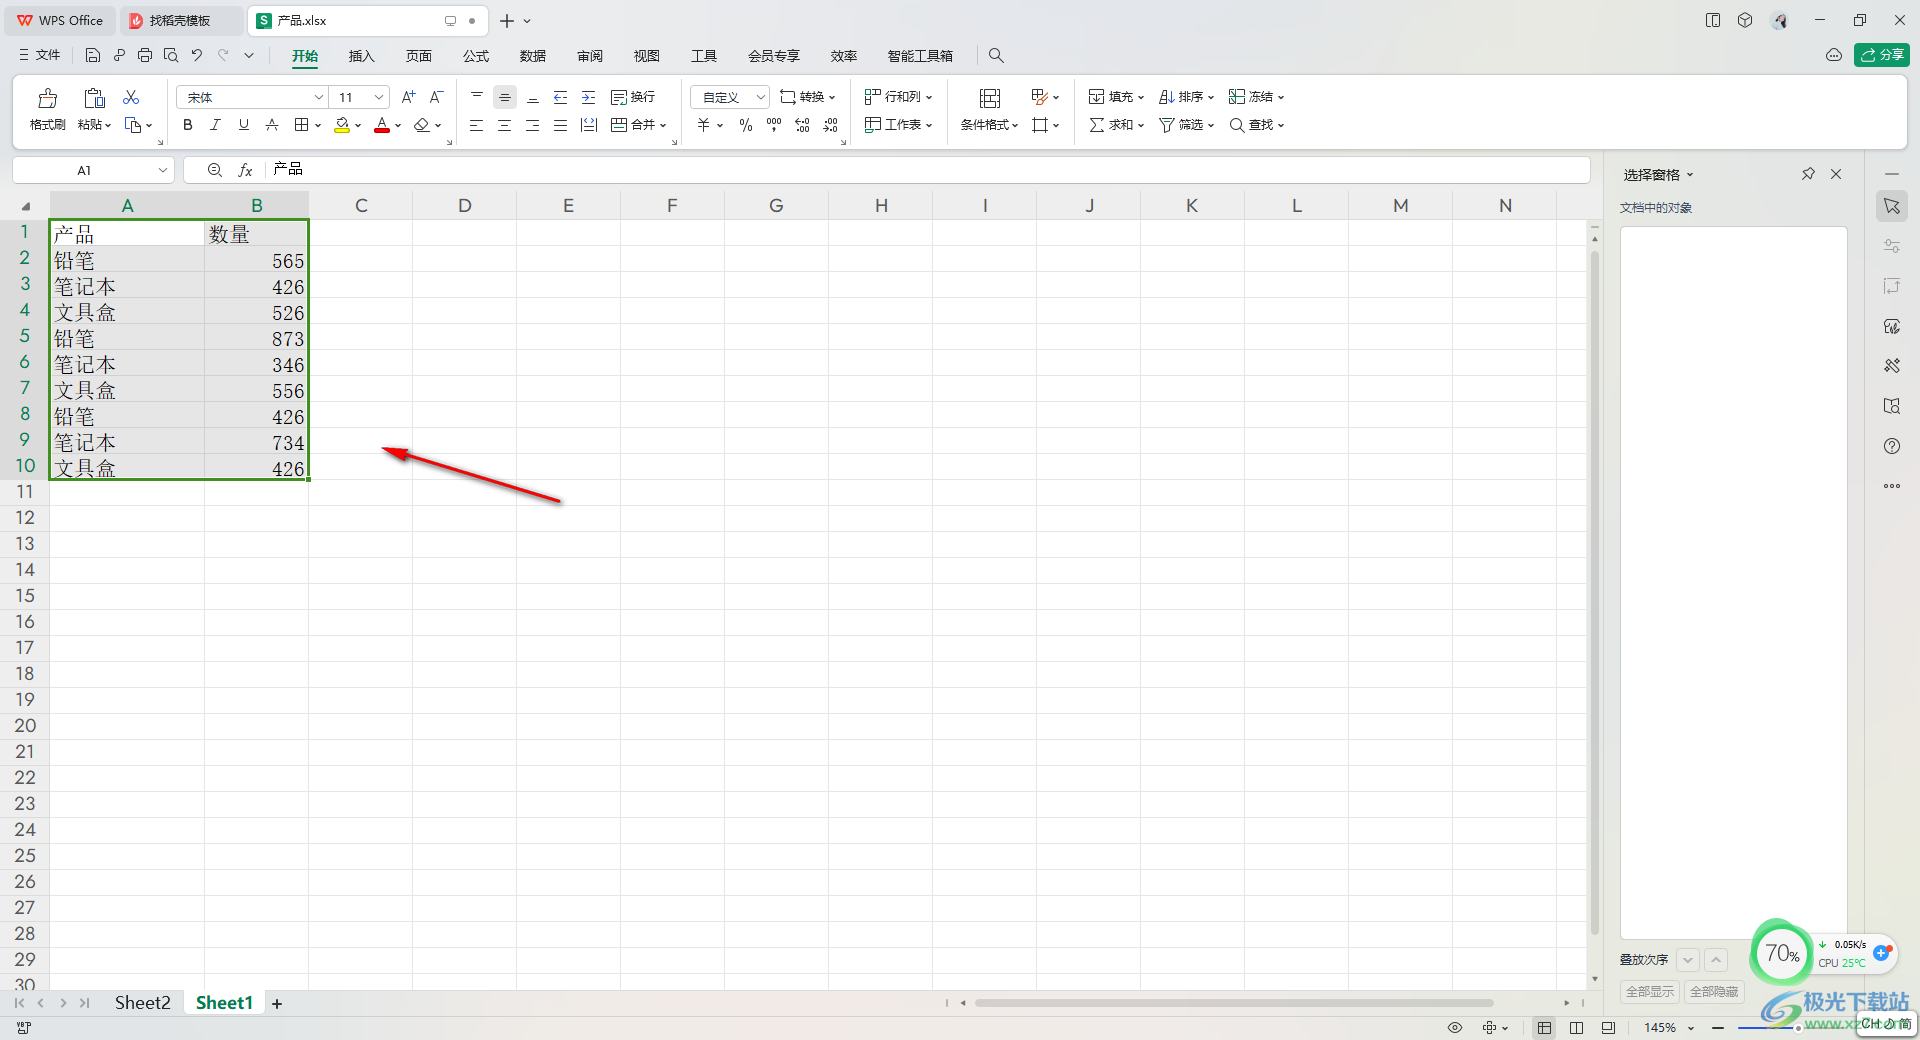Click the thousands separator icon
The image size is (1920, 1040).
[x=774, y=125]
